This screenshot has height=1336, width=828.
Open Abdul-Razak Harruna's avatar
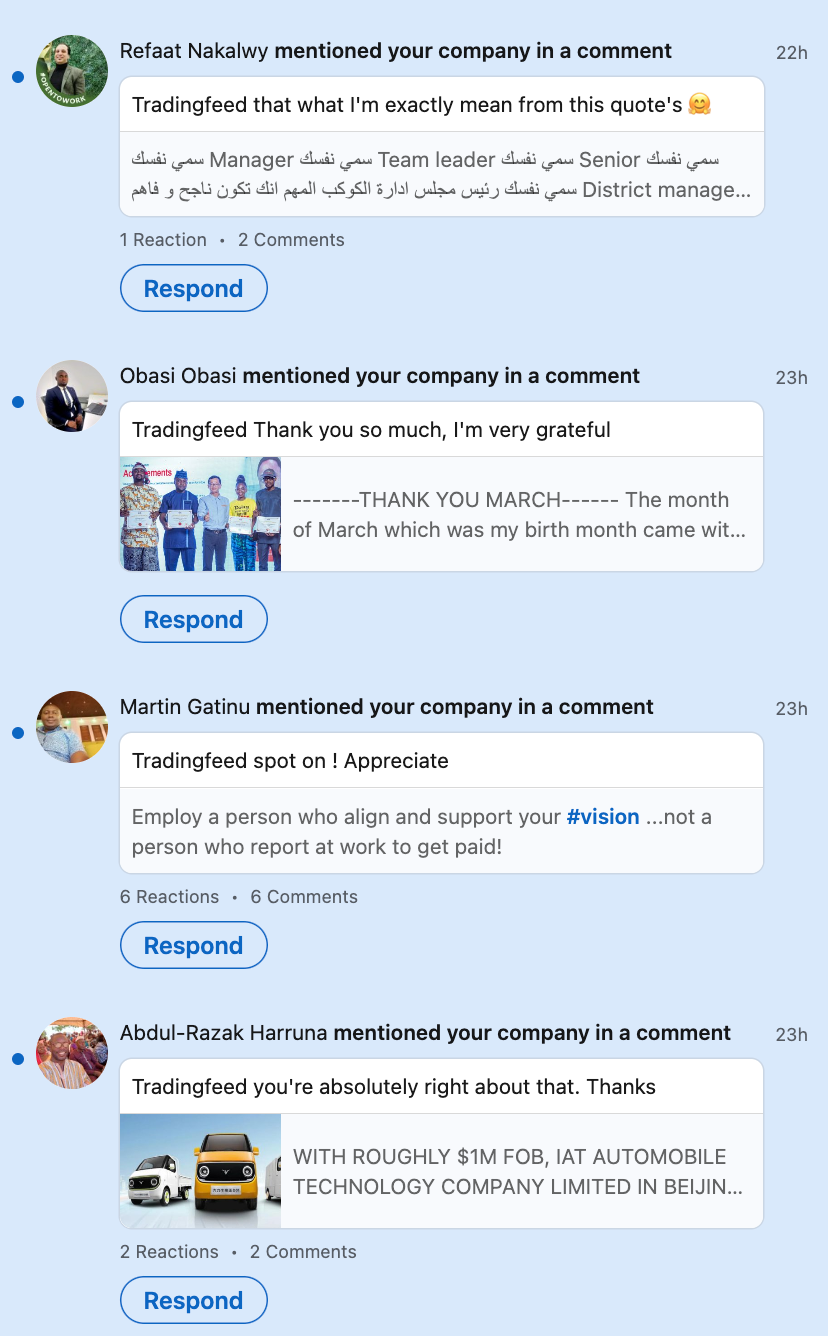72,1053
